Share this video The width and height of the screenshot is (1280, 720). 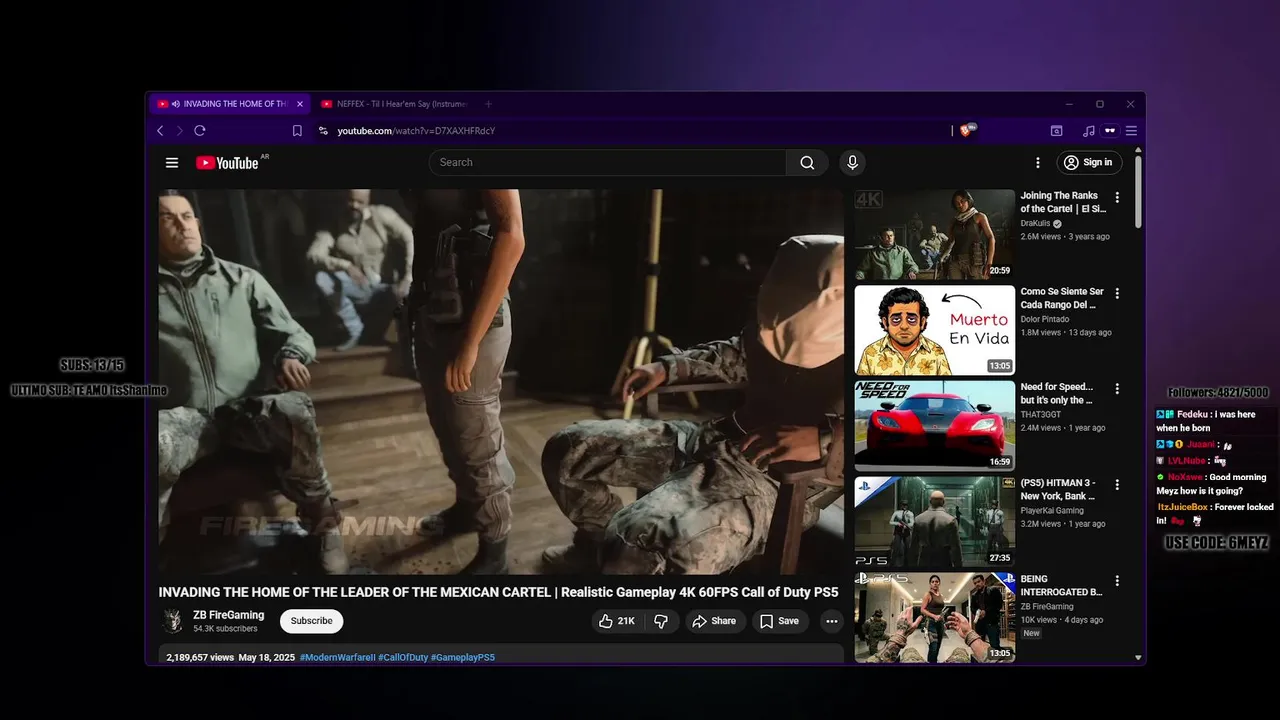[x=714, y=621]
